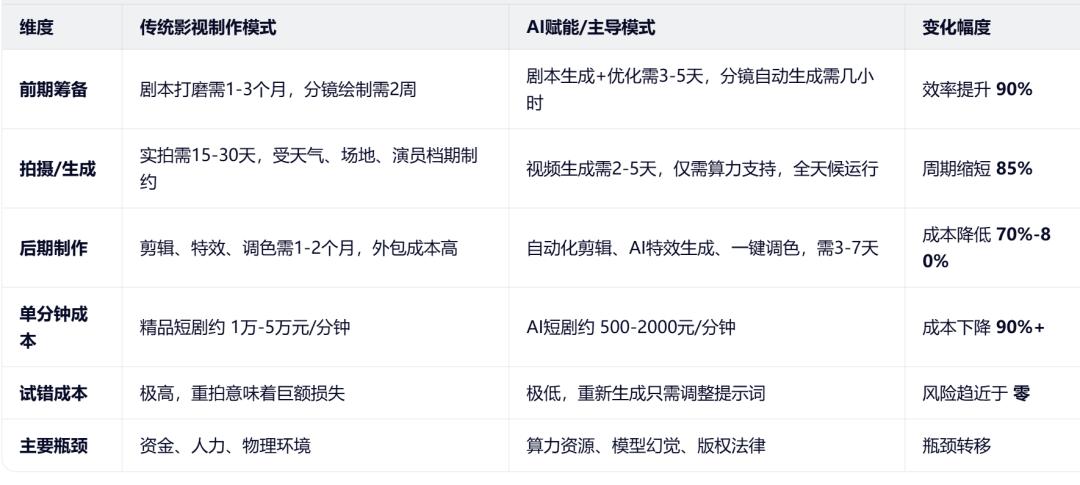Image resolution: width=1080 pixels, height=485 pixels.
Task: Select the 后期制作 row label
Action: click(53, 248)
